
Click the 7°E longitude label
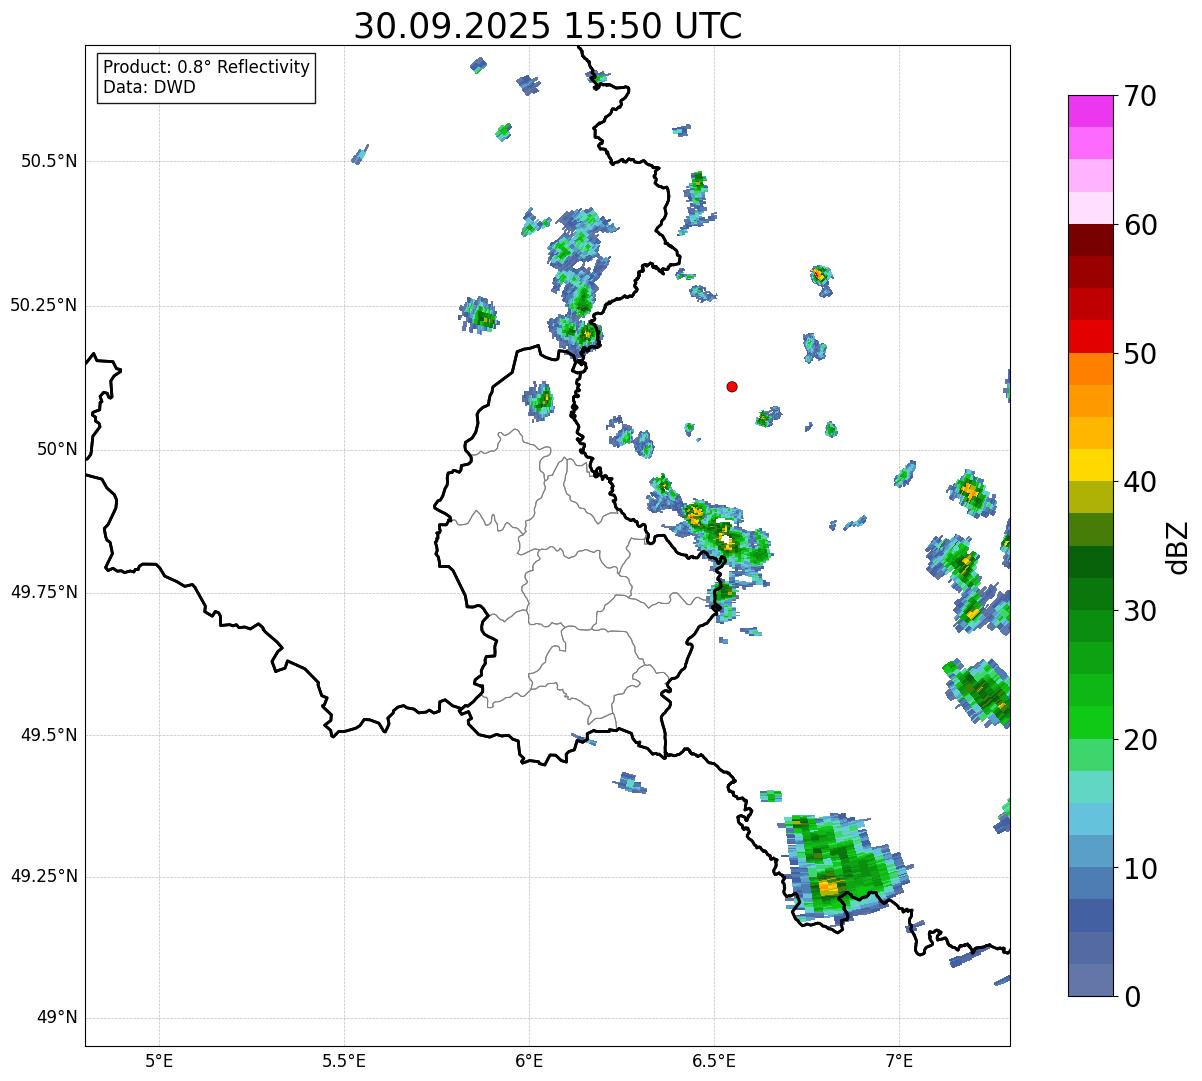pyautogui.click(x=900, y=1060)
